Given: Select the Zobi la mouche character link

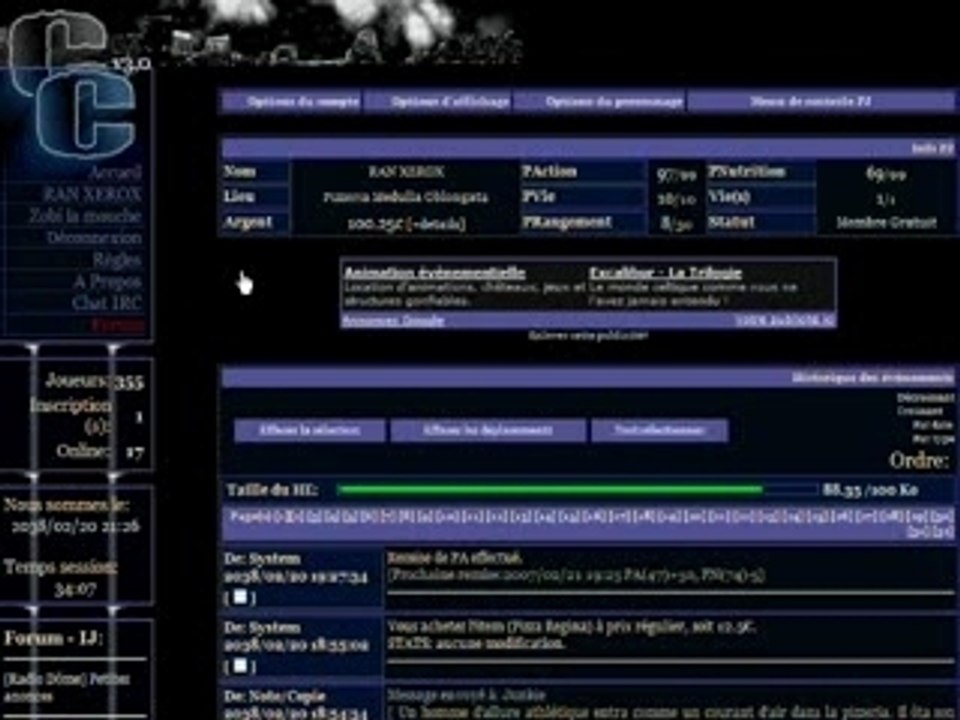Looking at the screenshot, I should 85,216.
